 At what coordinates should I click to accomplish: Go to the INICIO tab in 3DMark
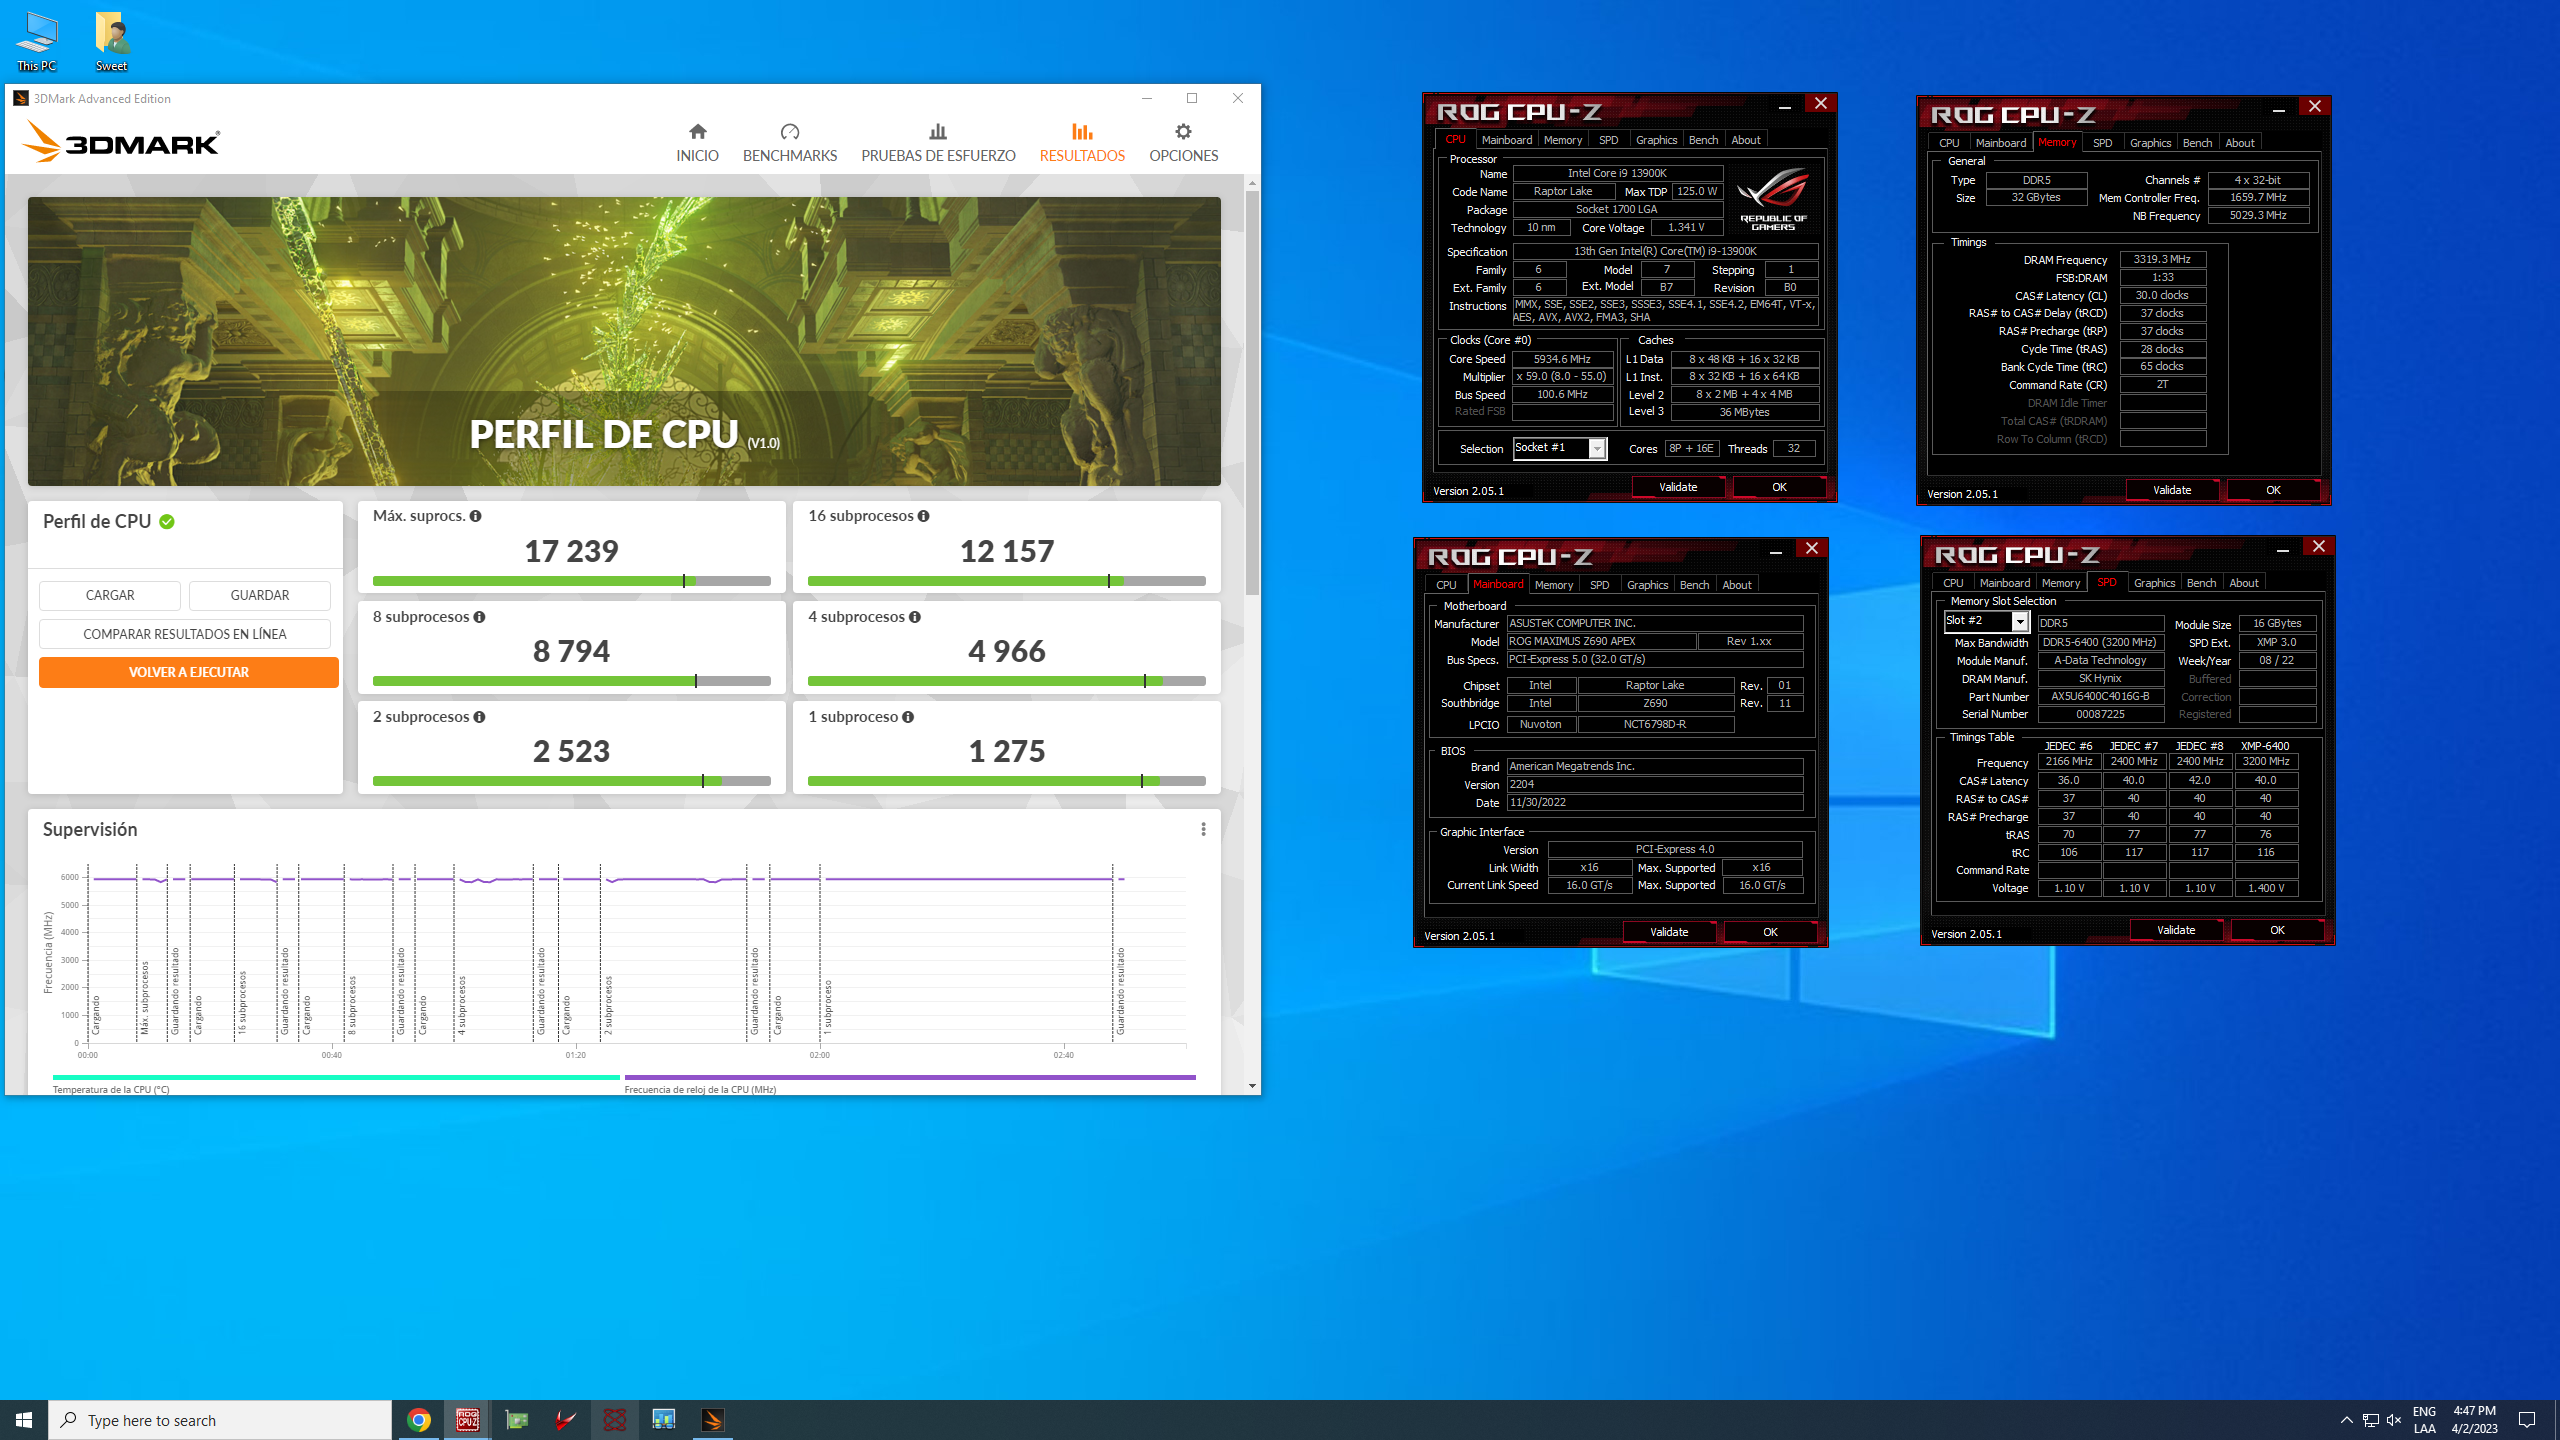[x=697, y=143]
